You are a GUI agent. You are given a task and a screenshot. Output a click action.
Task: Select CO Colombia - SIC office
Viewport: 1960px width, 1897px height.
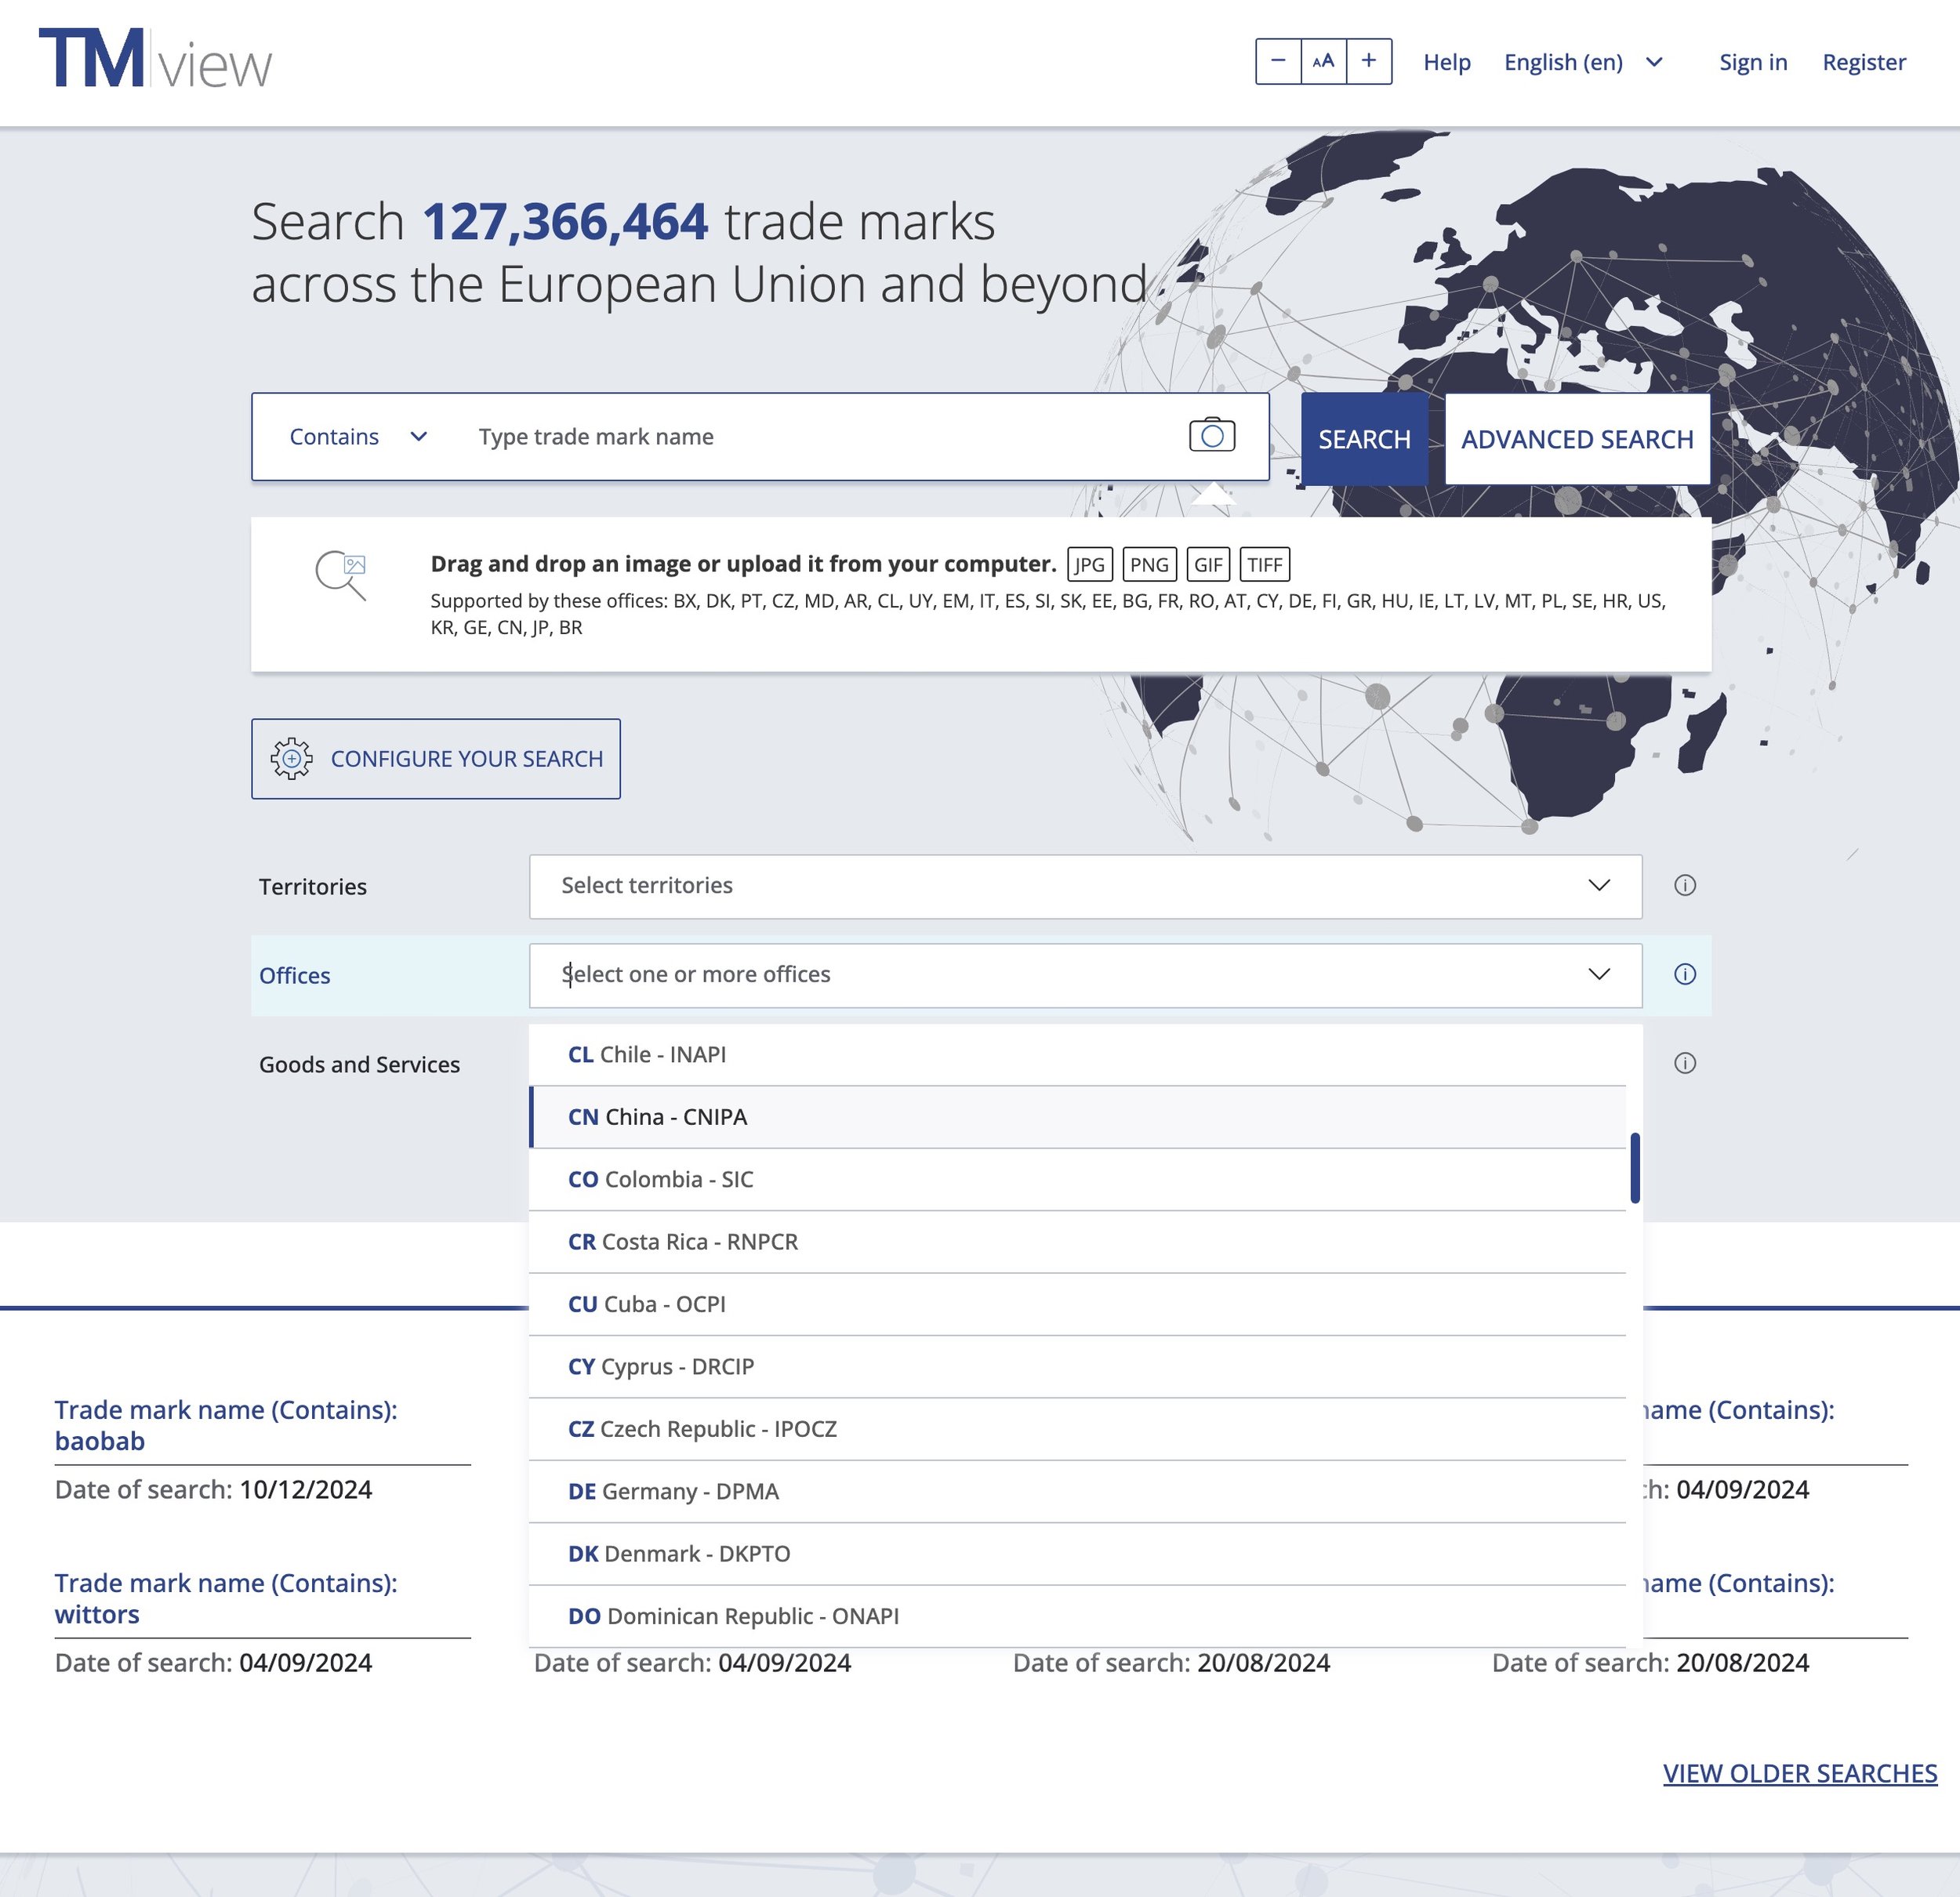click(x=1077, y=1180)
